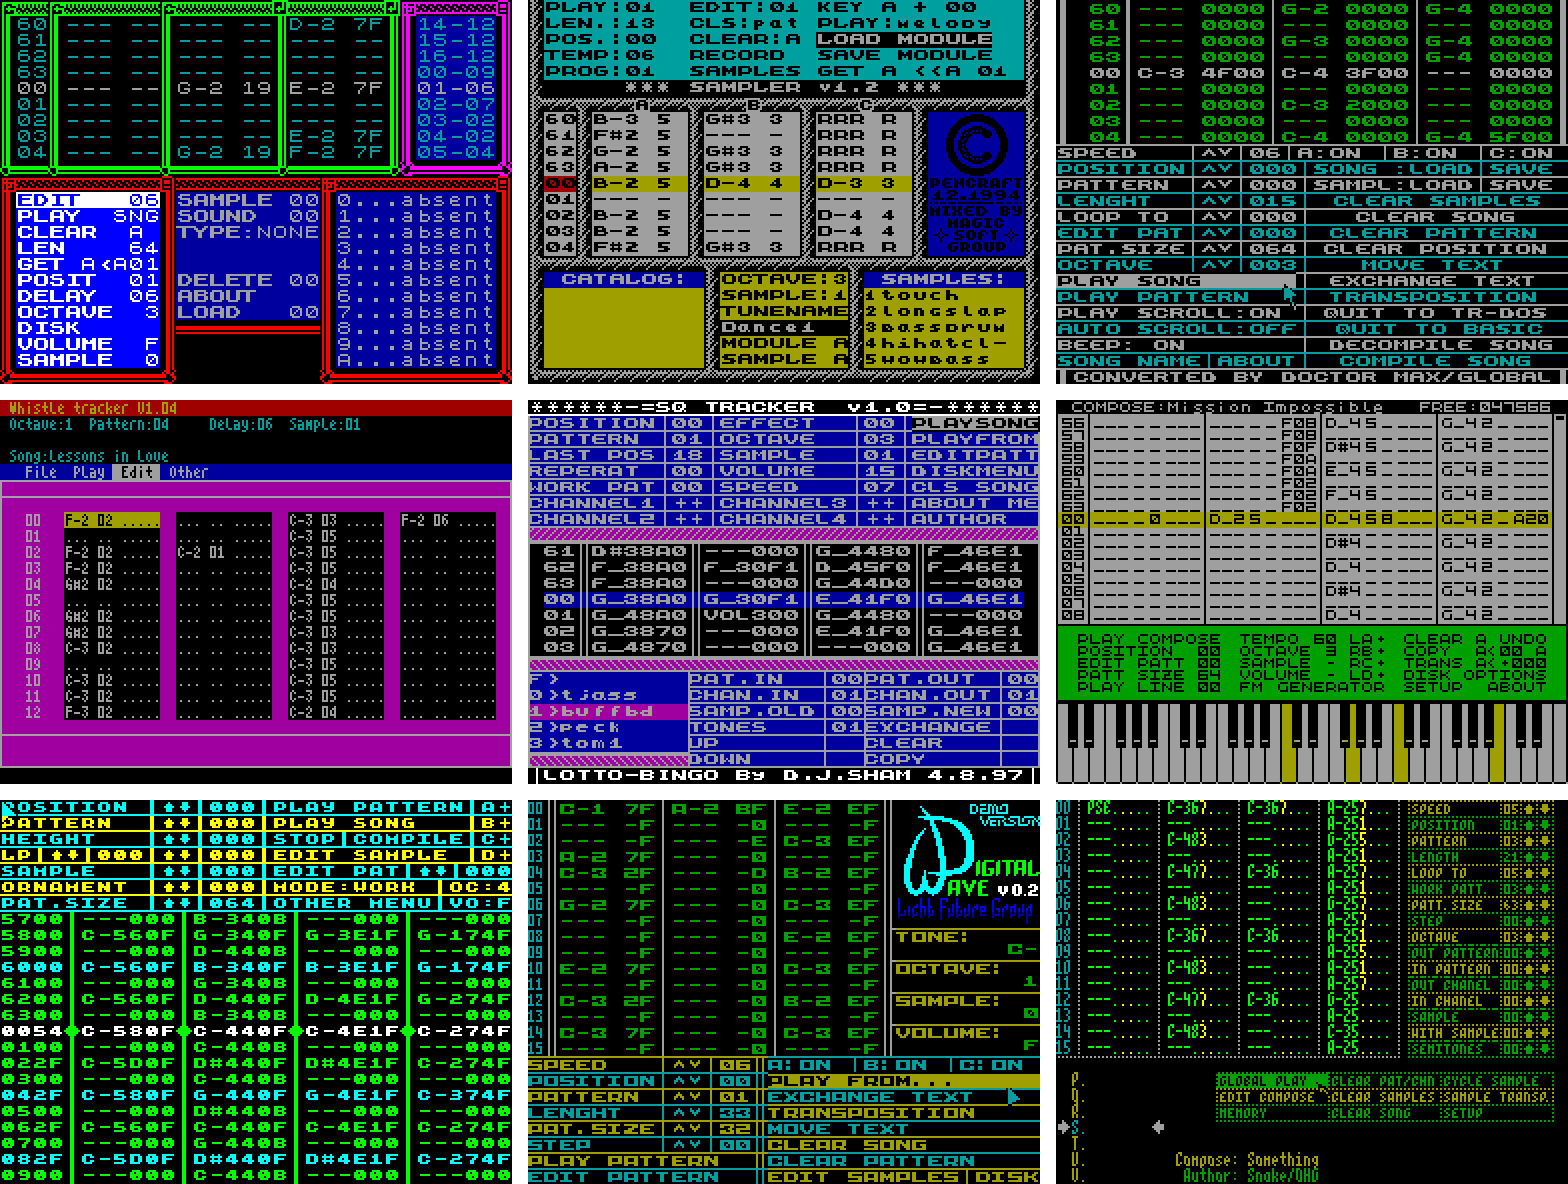Click SAVE MODULE in Sampler v1.2
This screenshot has width=1568, height=1184.
point(904,55)
